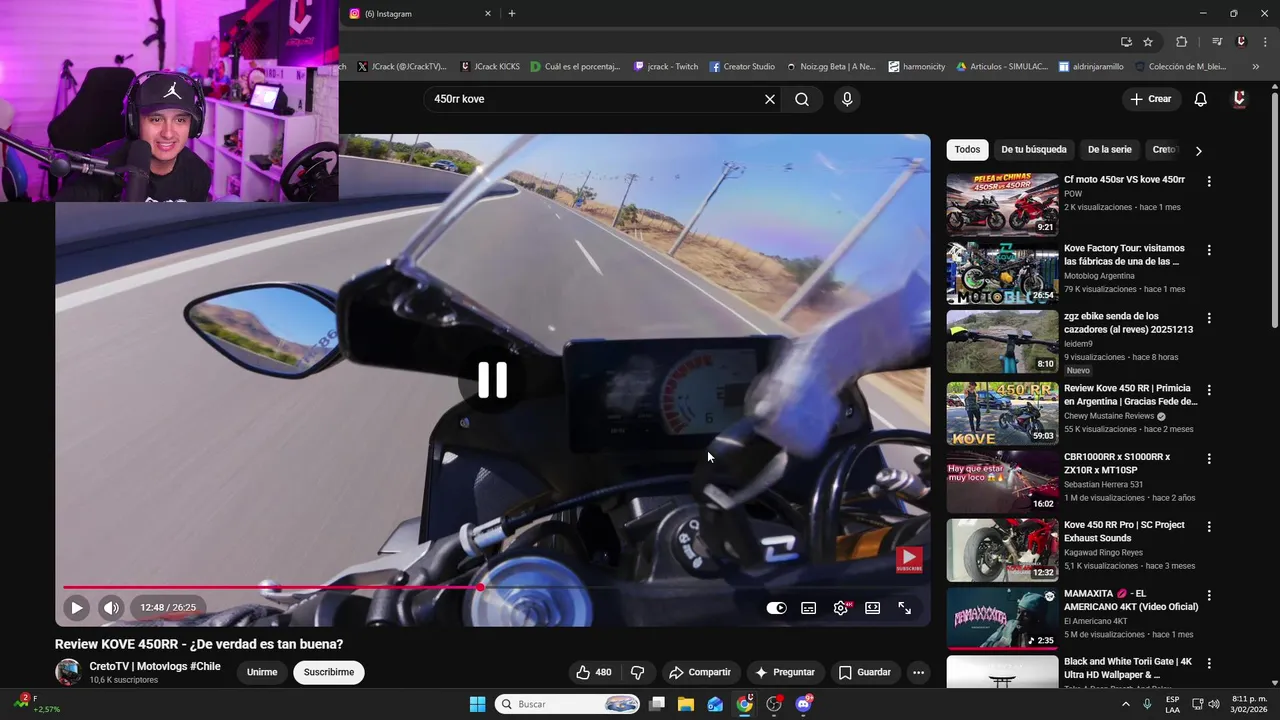Viewport: 1280px width, 720px height.
Task: Select the De la serie chip
Action: click(x=1109, y=150)
